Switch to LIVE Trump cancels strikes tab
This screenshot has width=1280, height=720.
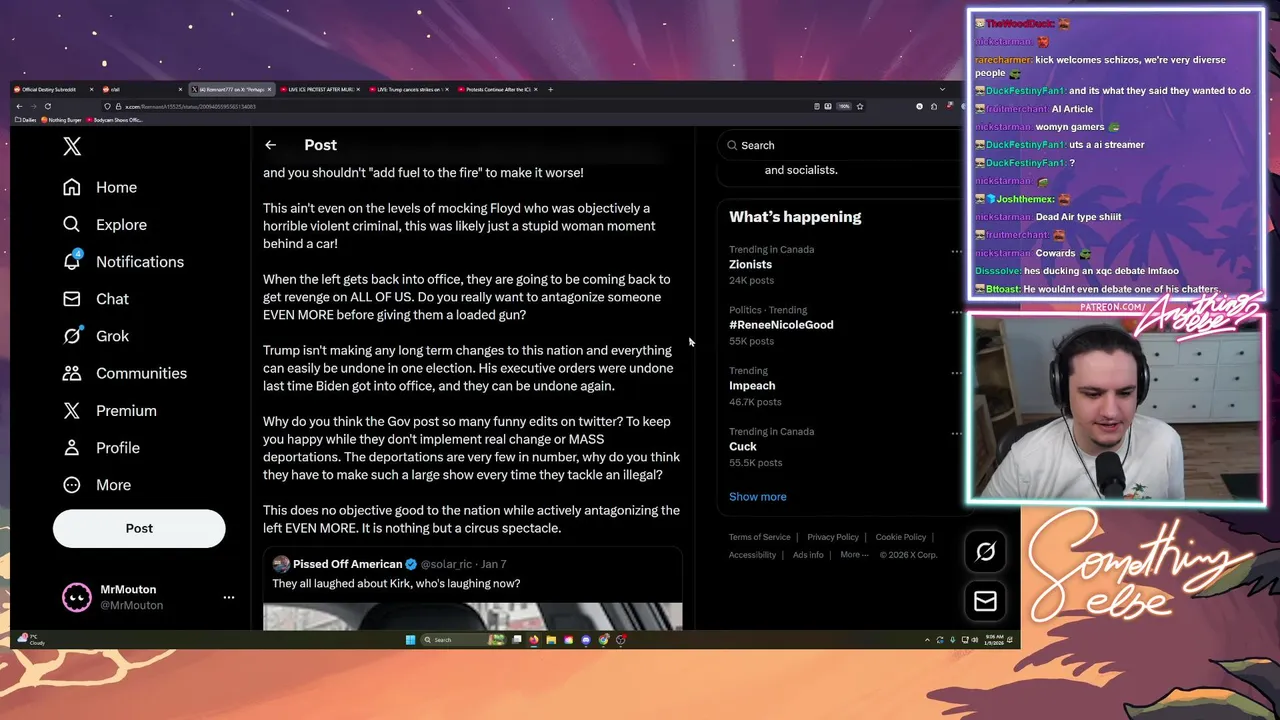click(410, 90)
